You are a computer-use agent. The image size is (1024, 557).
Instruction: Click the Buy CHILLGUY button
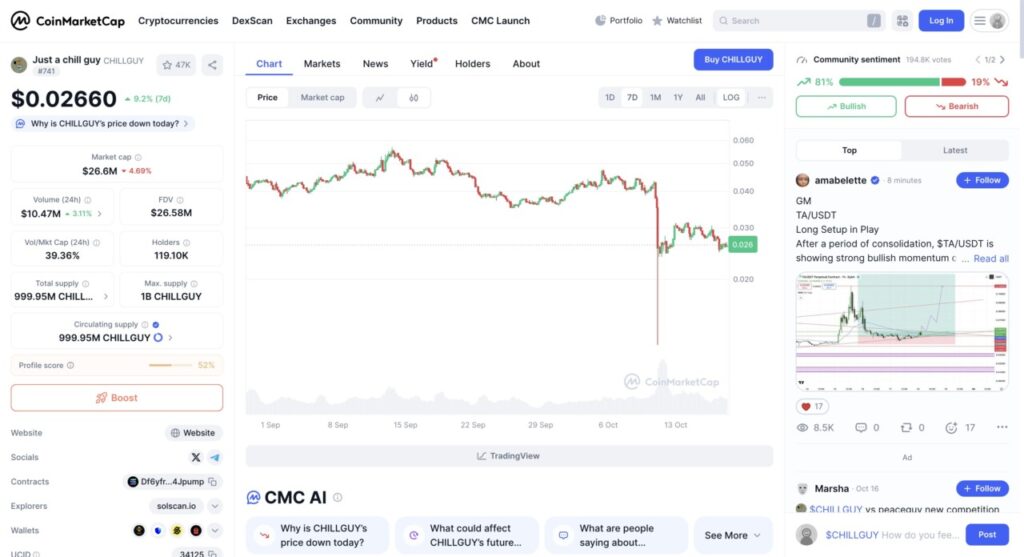tap(733, 59)
